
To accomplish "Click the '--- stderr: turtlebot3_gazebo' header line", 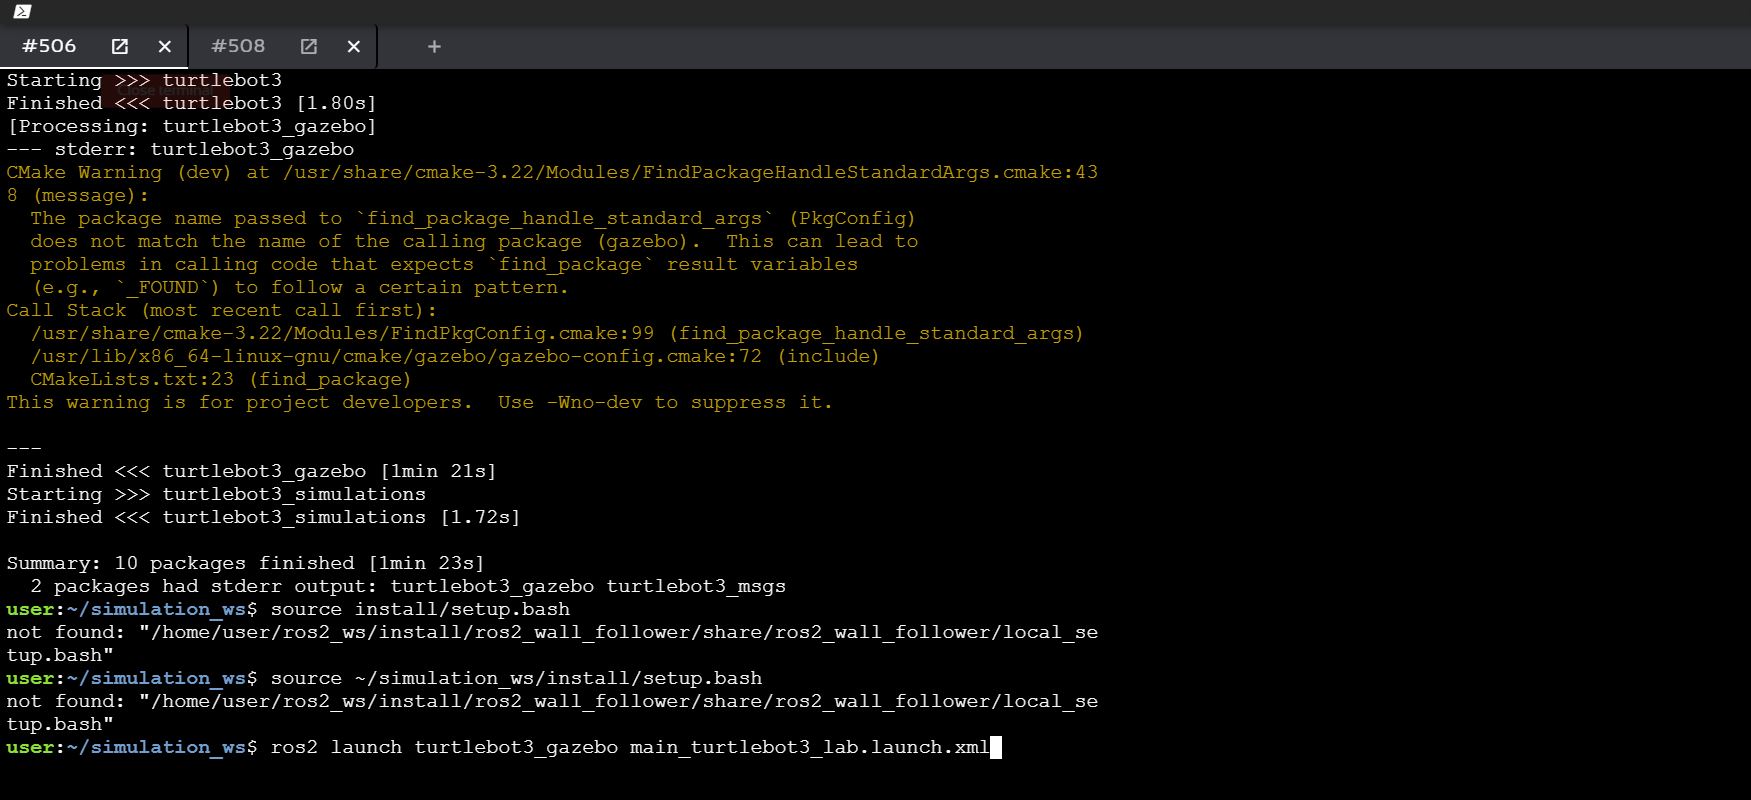I will point(180,150).
